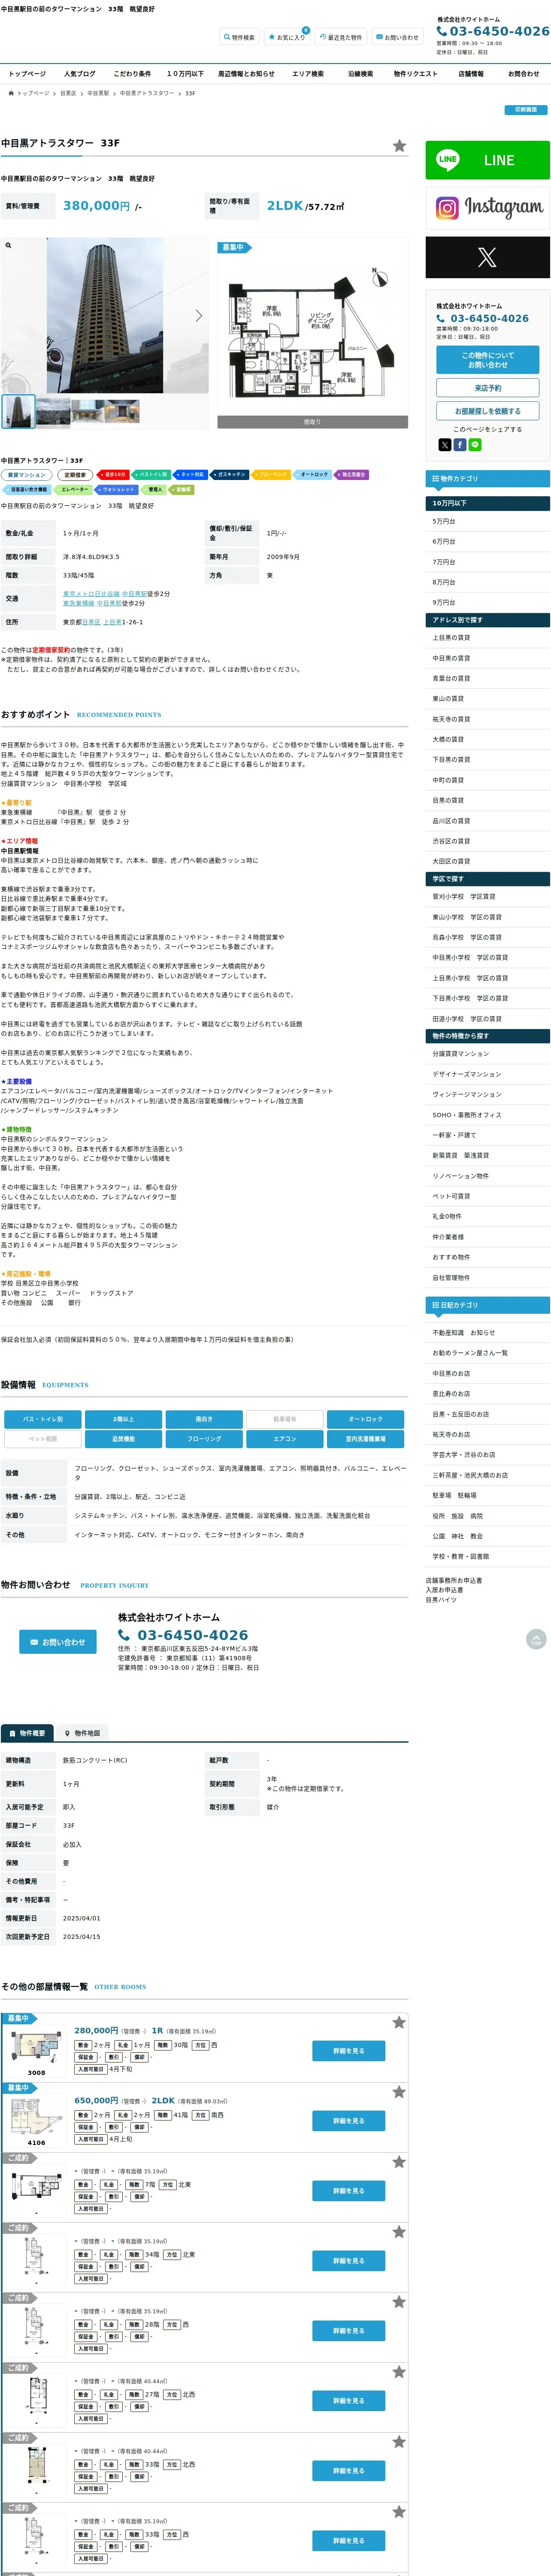551x2576 pixels.
Task: Open the LINE contact banner
Action: [487, 160]
